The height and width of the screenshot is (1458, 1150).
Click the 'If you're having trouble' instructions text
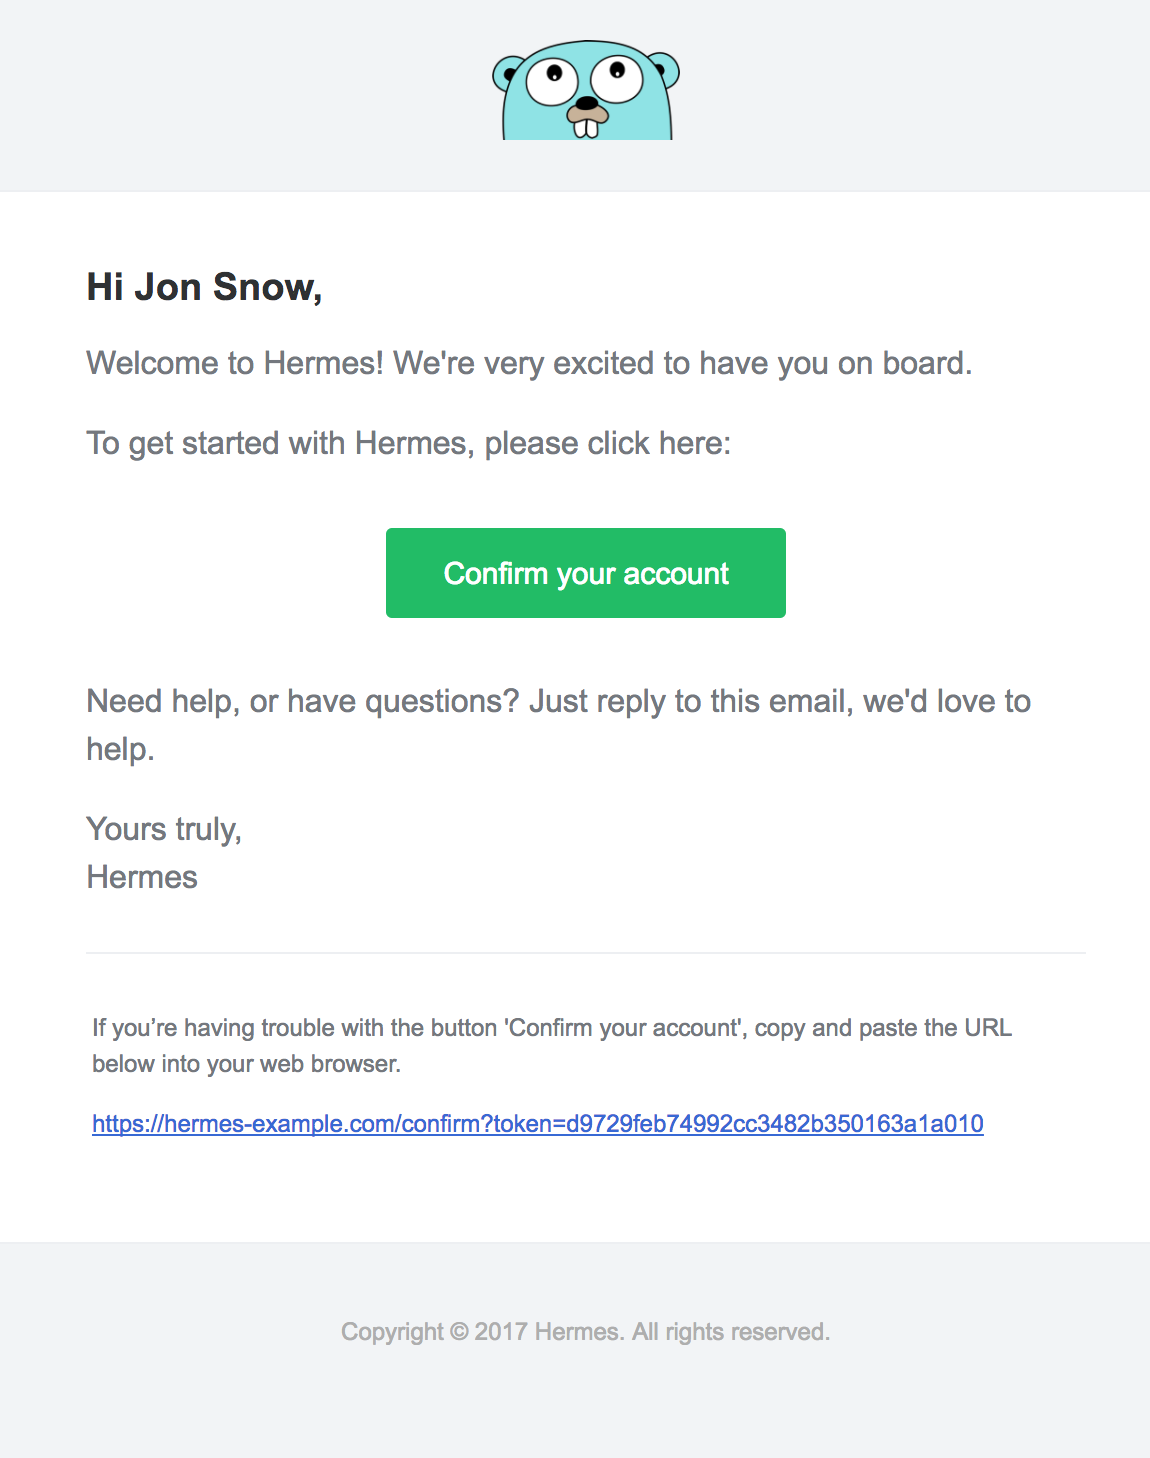point(551,1028)
